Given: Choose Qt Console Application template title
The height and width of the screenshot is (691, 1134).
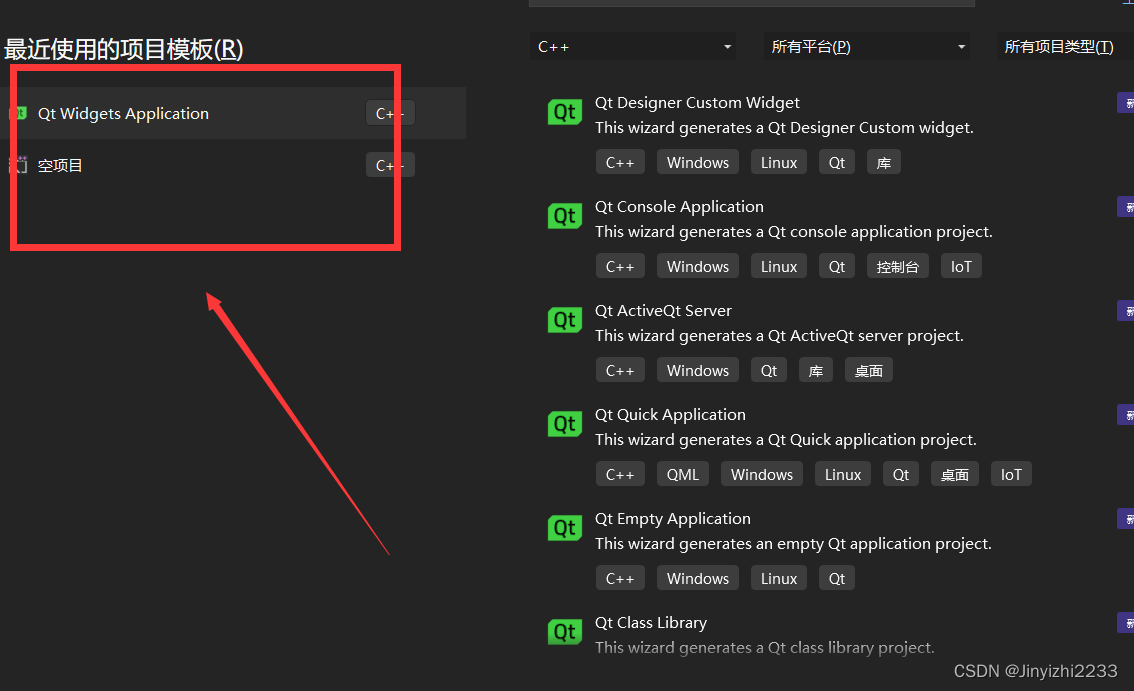Looking at the screenshot, I should pos(679,207).
